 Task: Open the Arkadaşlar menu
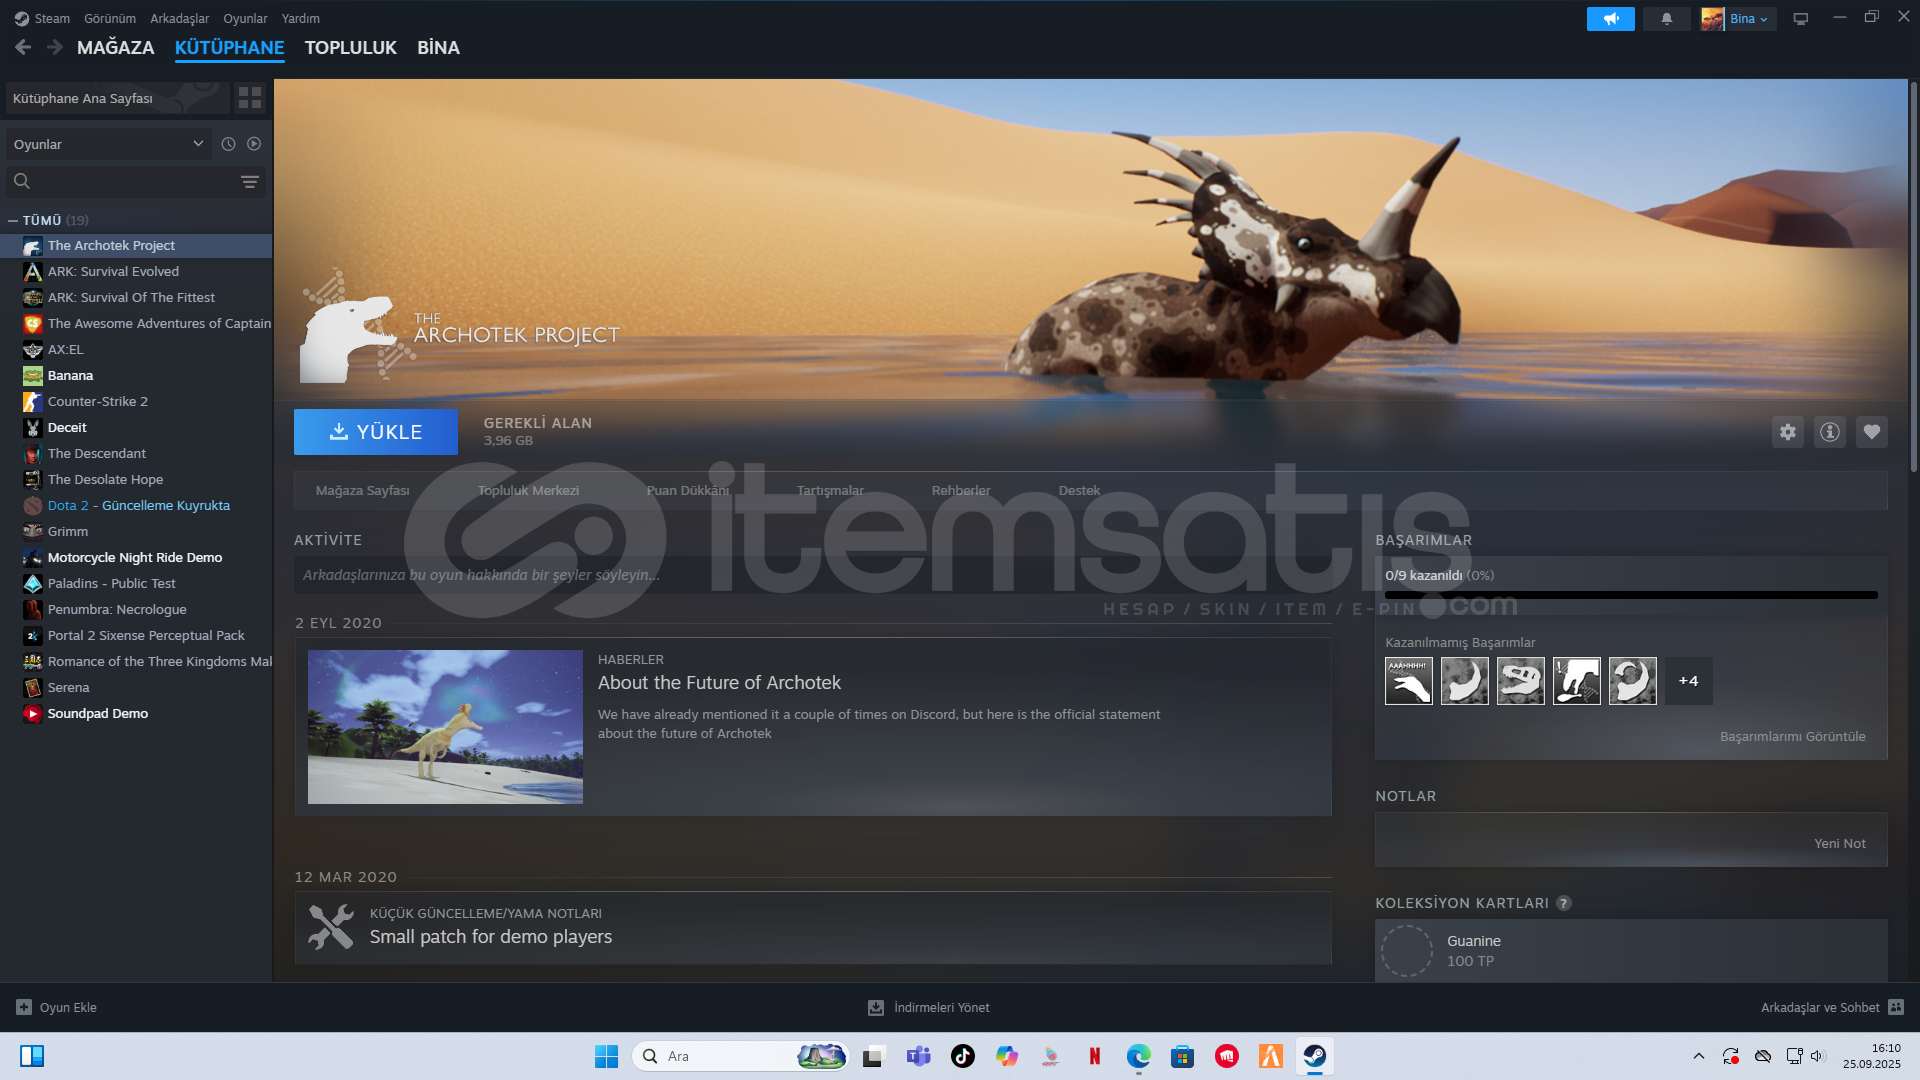click(179, 18)
